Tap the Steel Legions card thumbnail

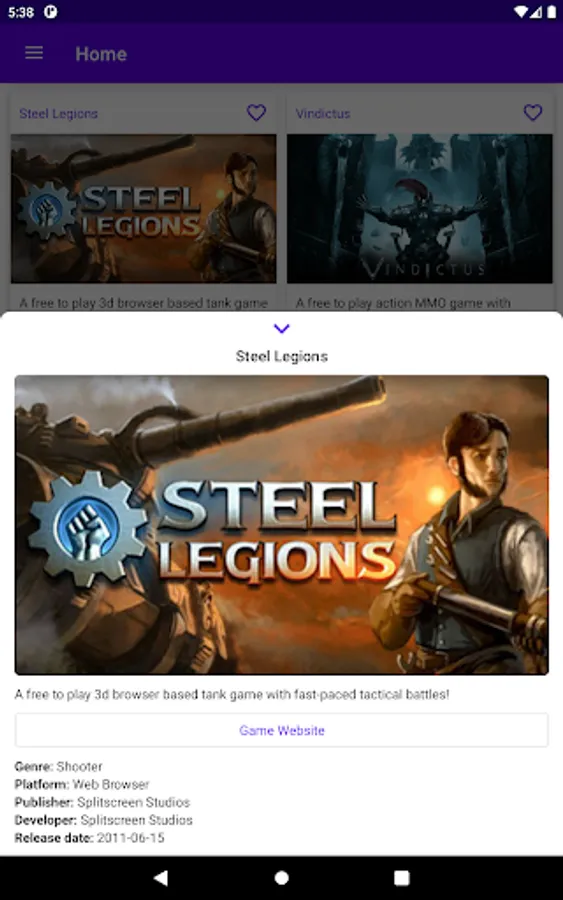pyautogui.click(x=143, y=208)
